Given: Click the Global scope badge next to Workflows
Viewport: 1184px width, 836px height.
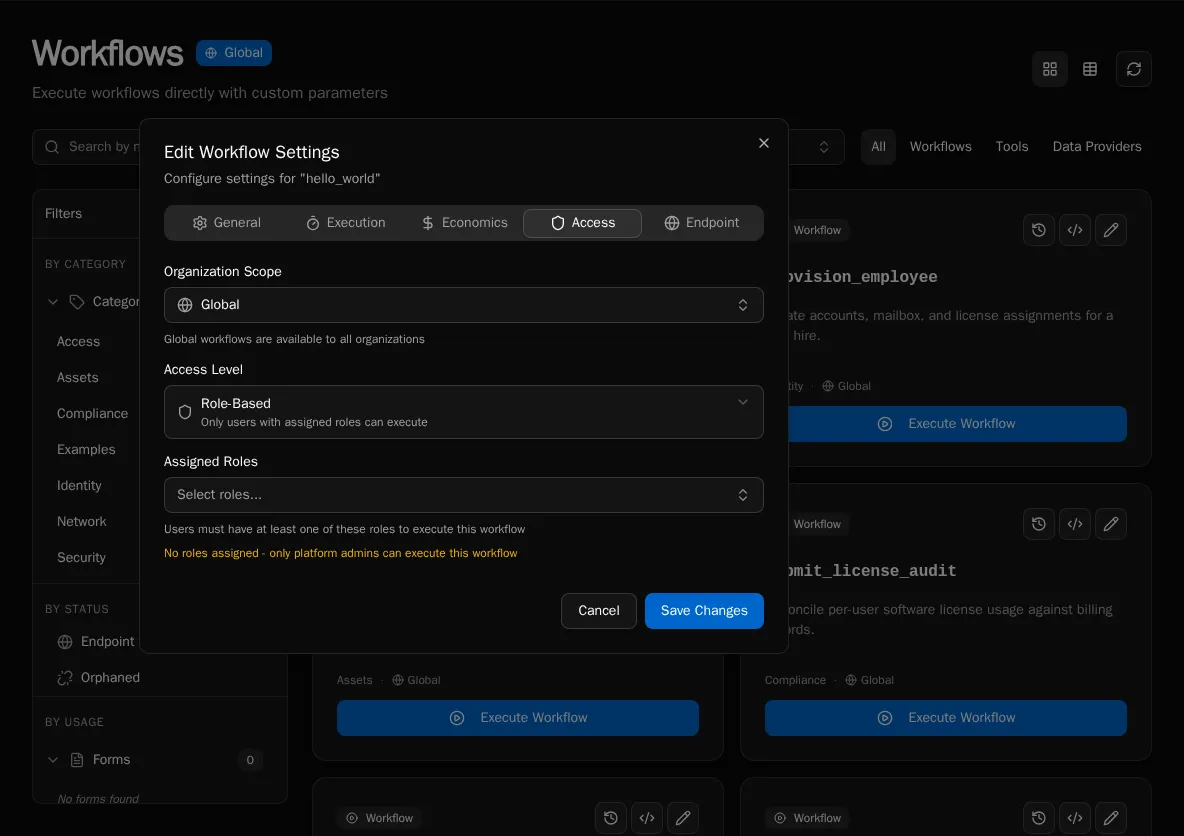Looking at the screenshot, I should [234, 53].
